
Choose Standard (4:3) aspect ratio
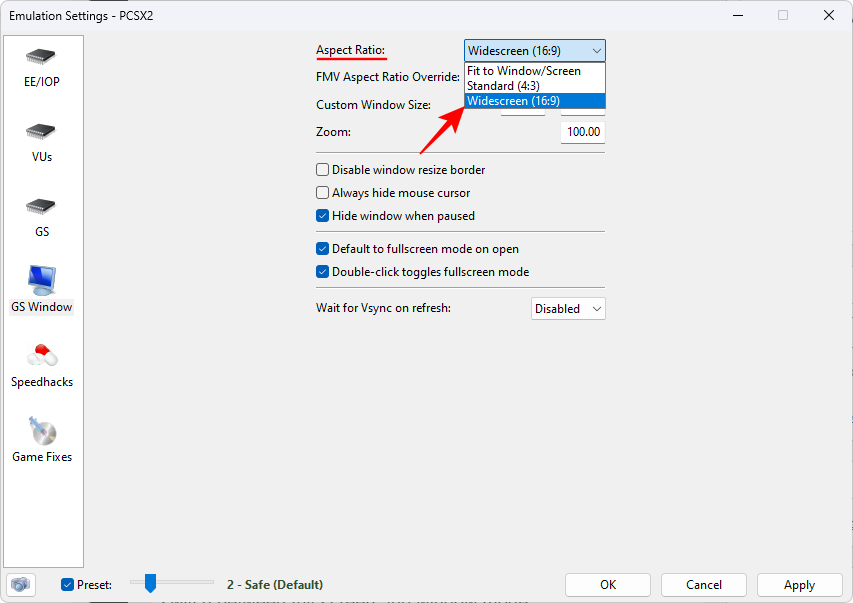(535, 86)
